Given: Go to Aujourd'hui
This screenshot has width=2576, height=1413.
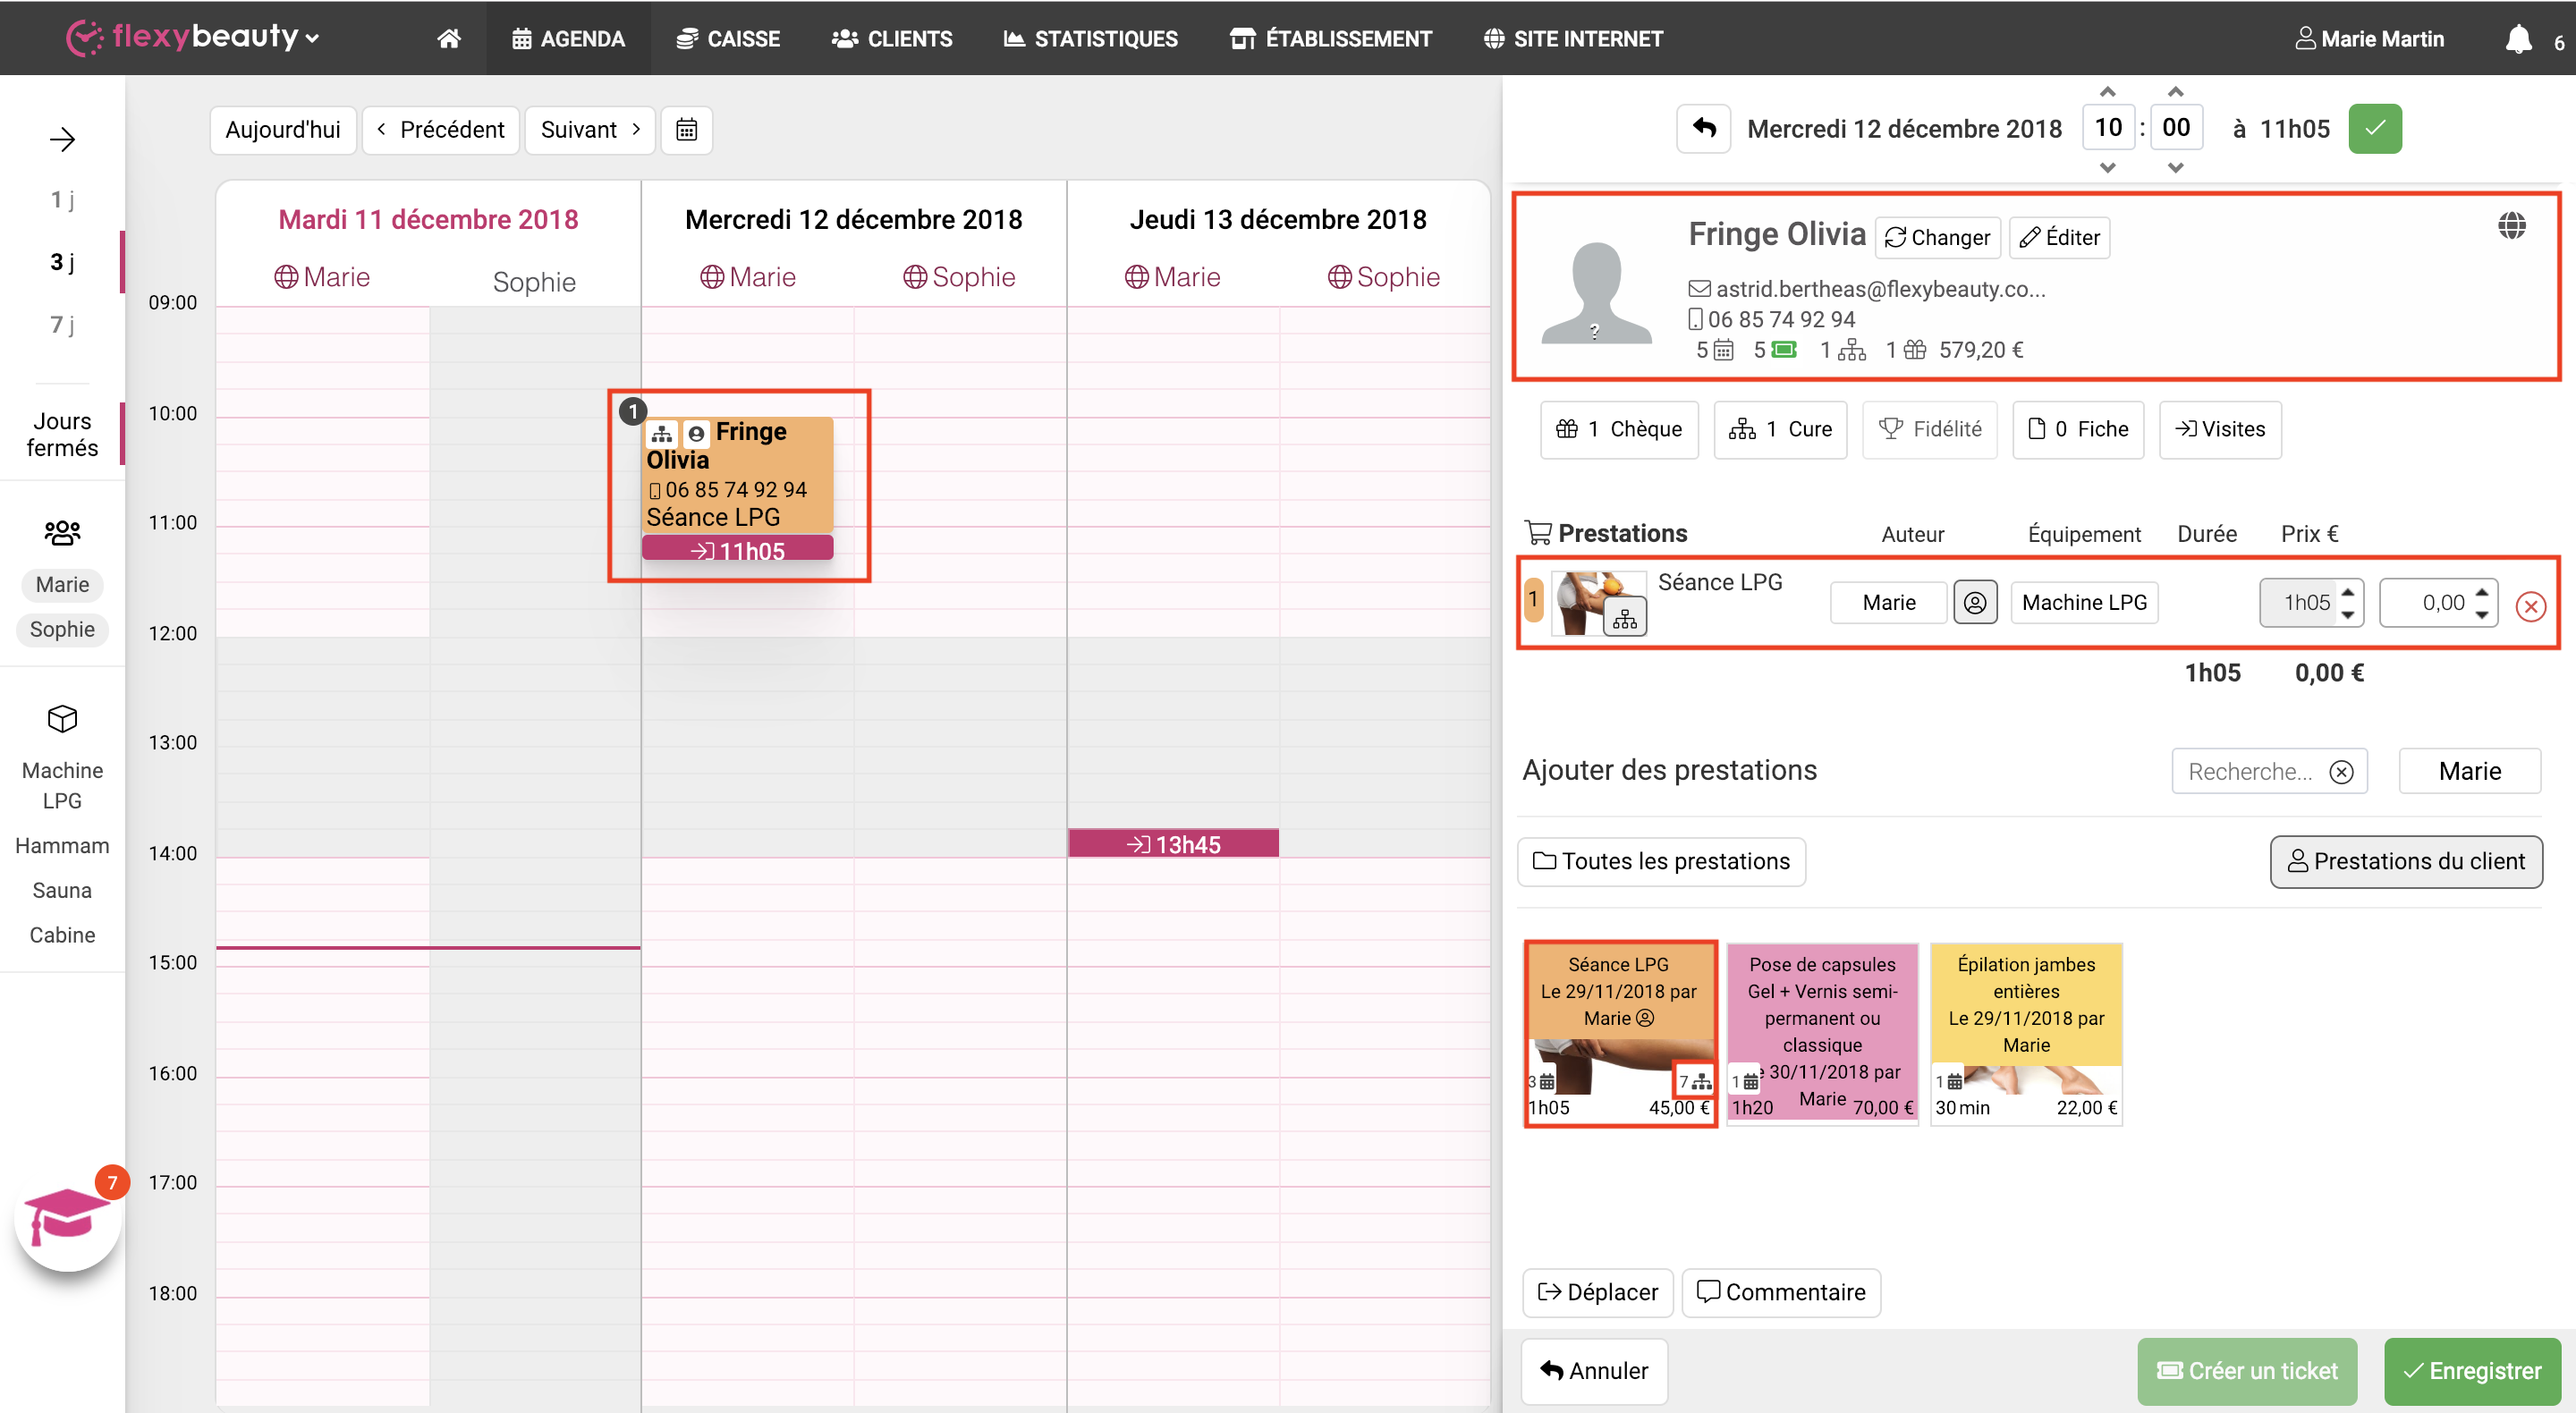Looking at the screenshot, I should click(x=283, y=130).
